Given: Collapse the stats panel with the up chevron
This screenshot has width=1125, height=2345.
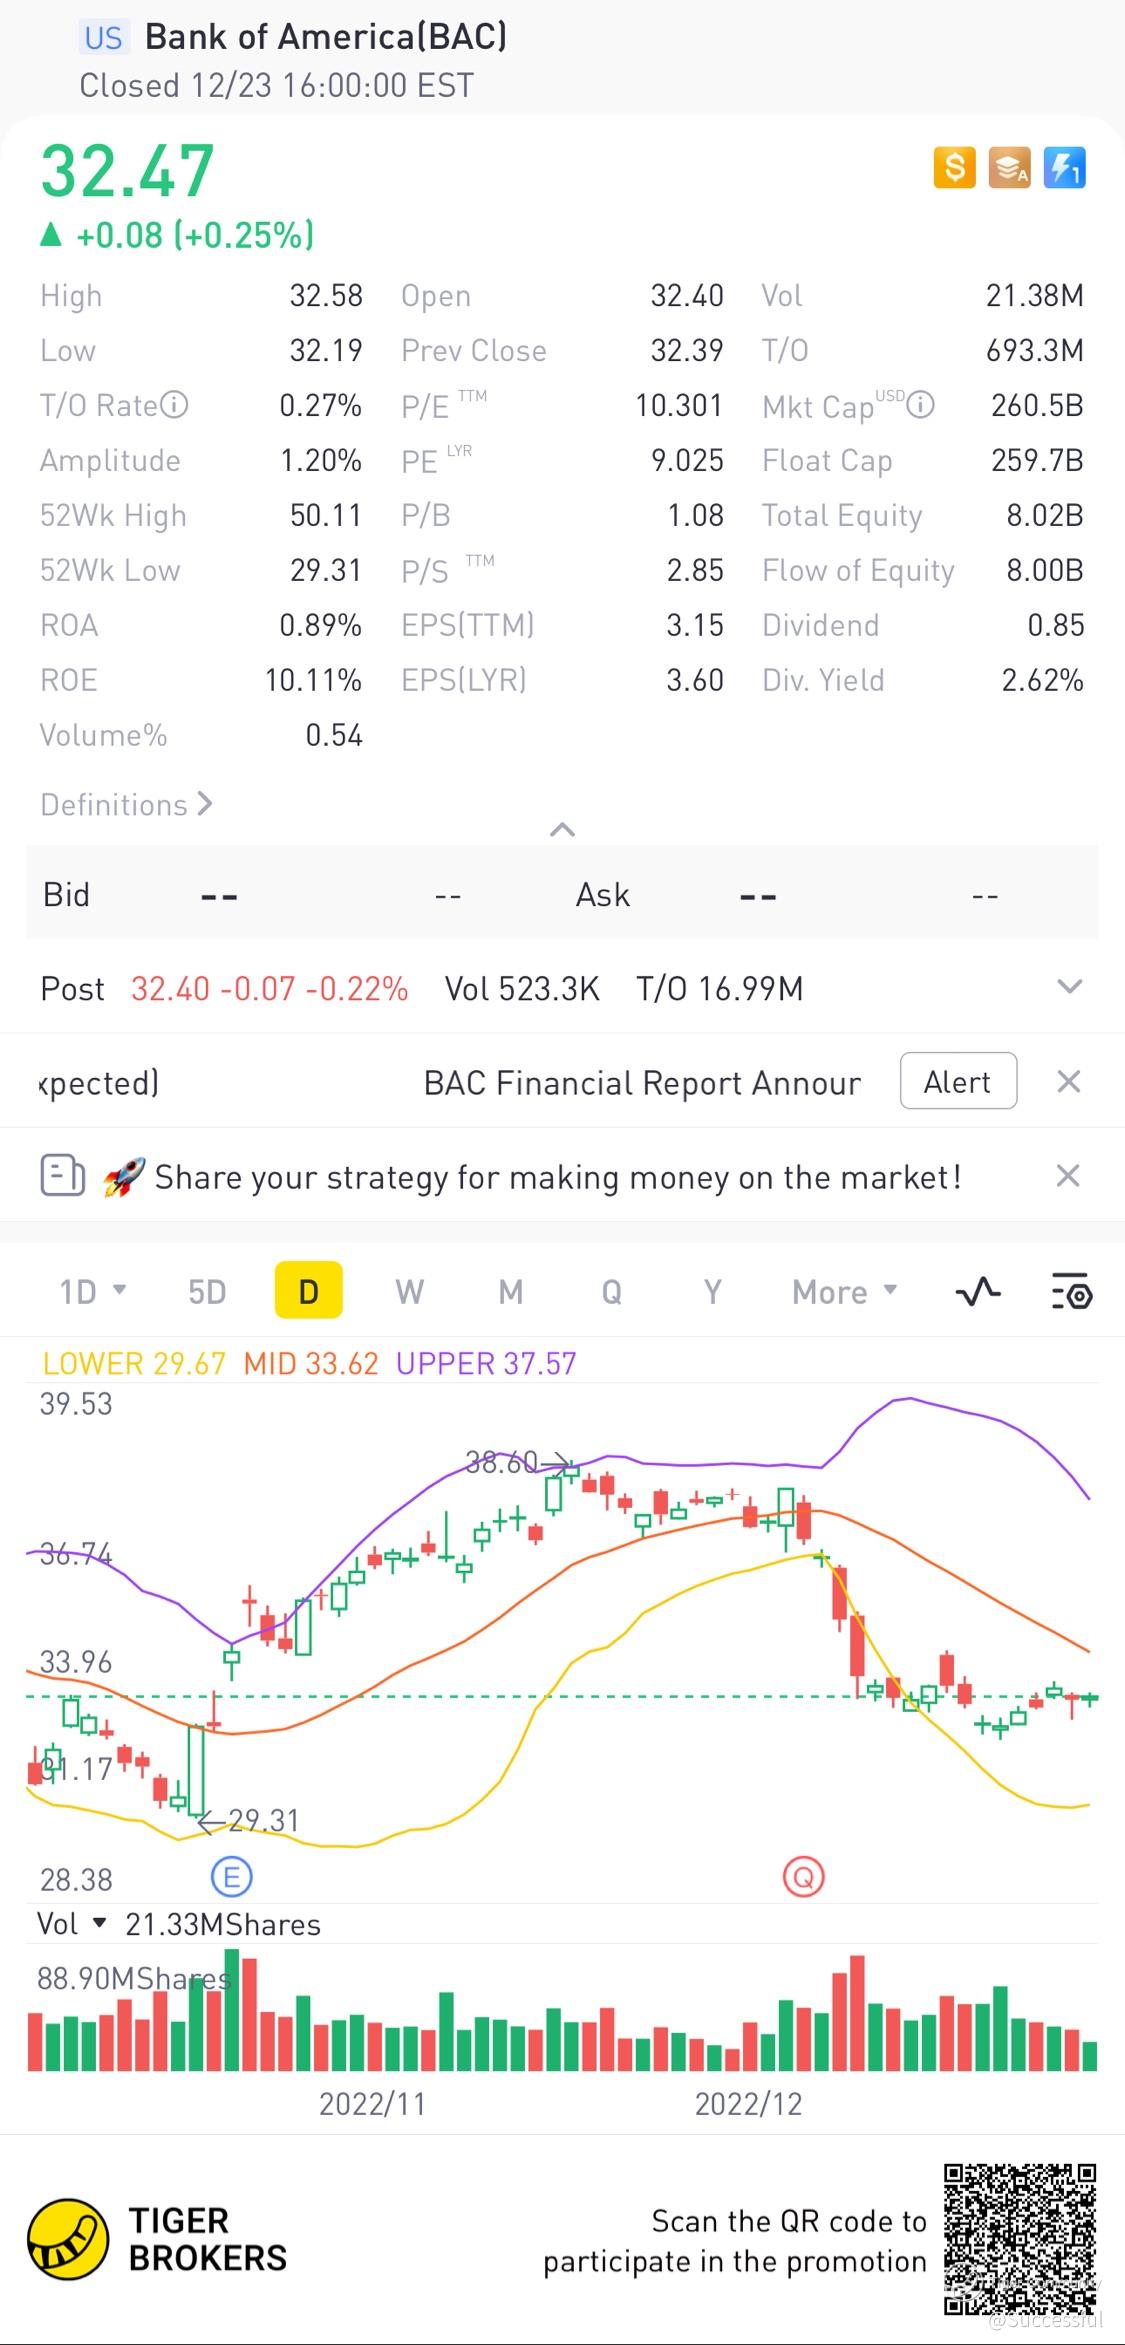Looking at the screenshot, I should 562,829.
